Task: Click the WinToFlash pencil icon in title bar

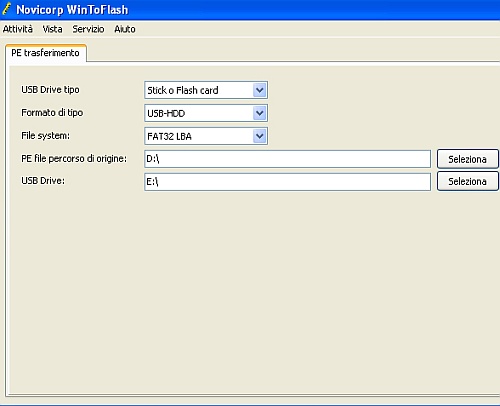Action: (x=7, y=9)
